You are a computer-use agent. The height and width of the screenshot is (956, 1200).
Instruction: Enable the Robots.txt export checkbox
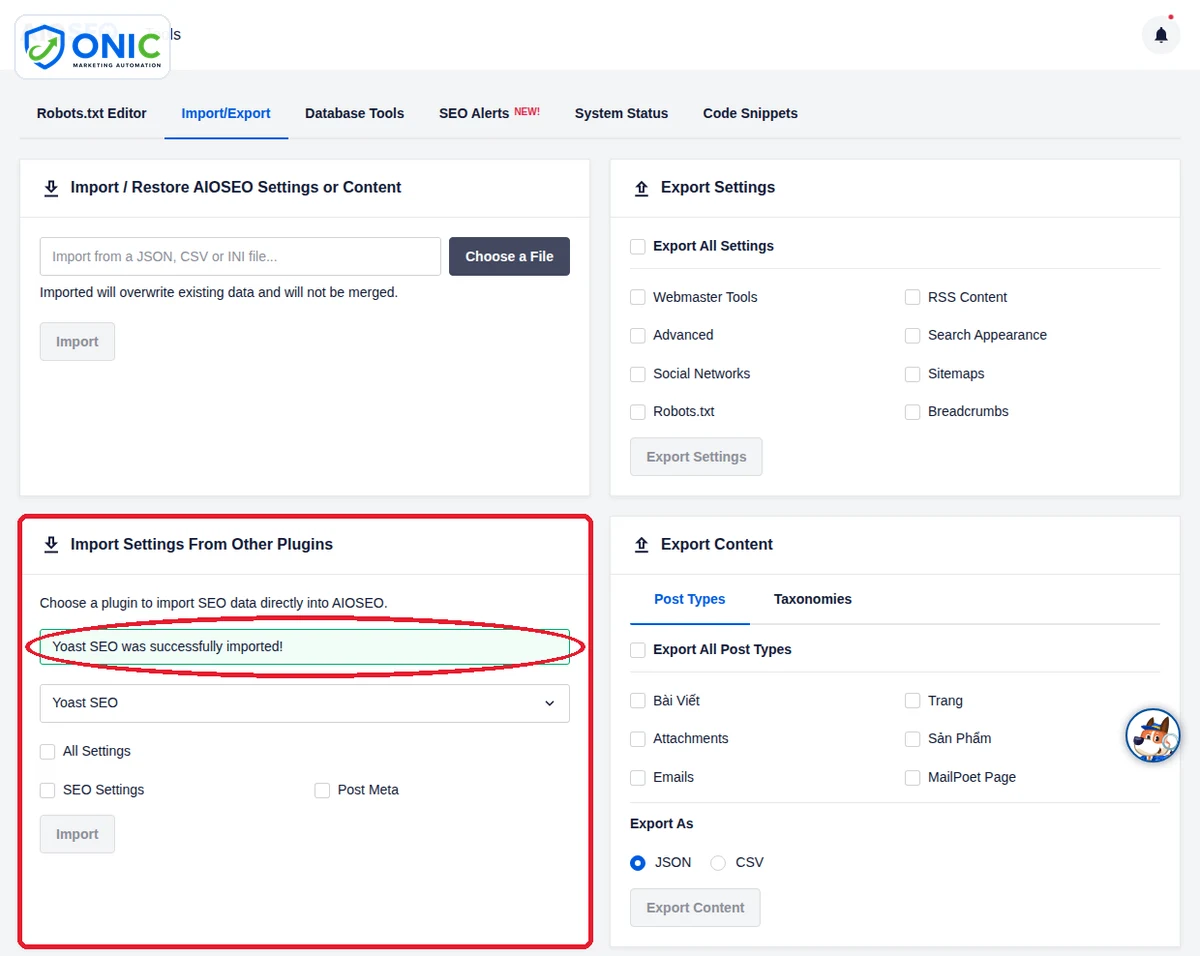click(x=638, y=412)
